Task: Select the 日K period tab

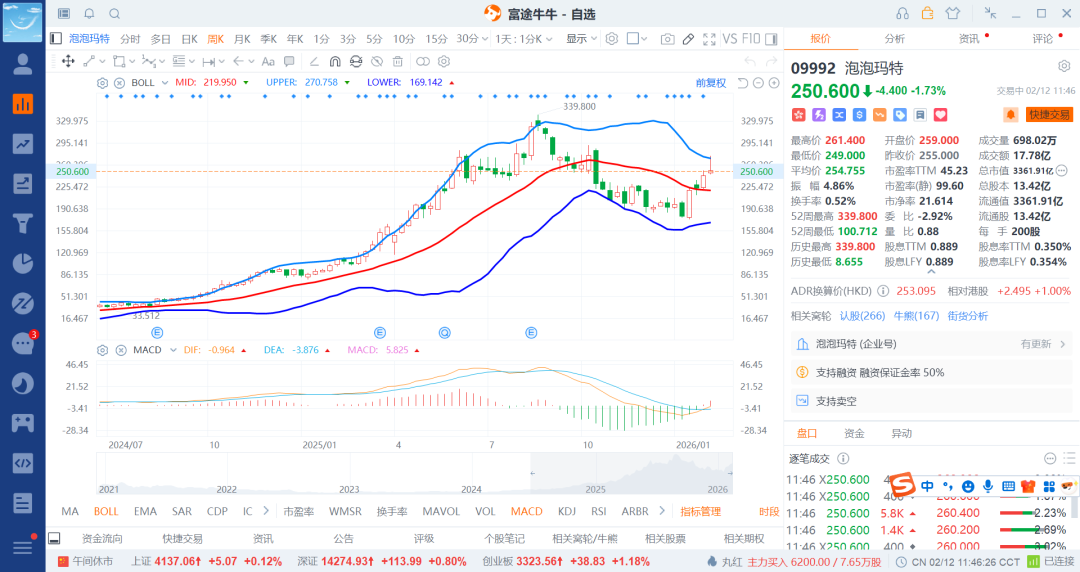Action: click(189, 39)
